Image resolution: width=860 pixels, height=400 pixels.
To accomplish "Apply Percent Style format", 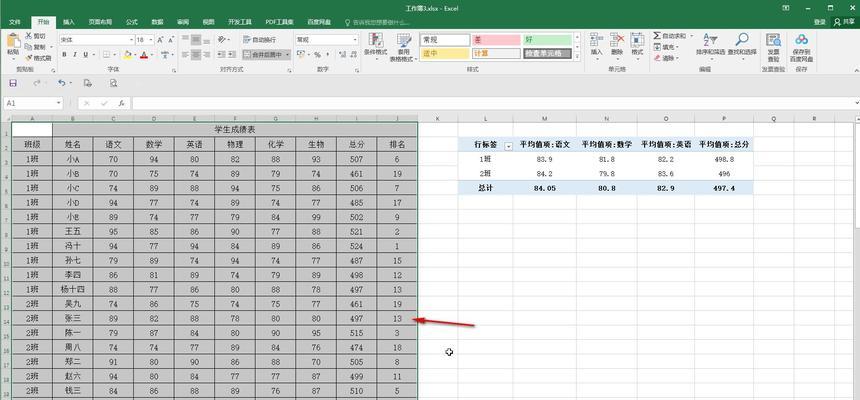I will [x=318, y=55].
